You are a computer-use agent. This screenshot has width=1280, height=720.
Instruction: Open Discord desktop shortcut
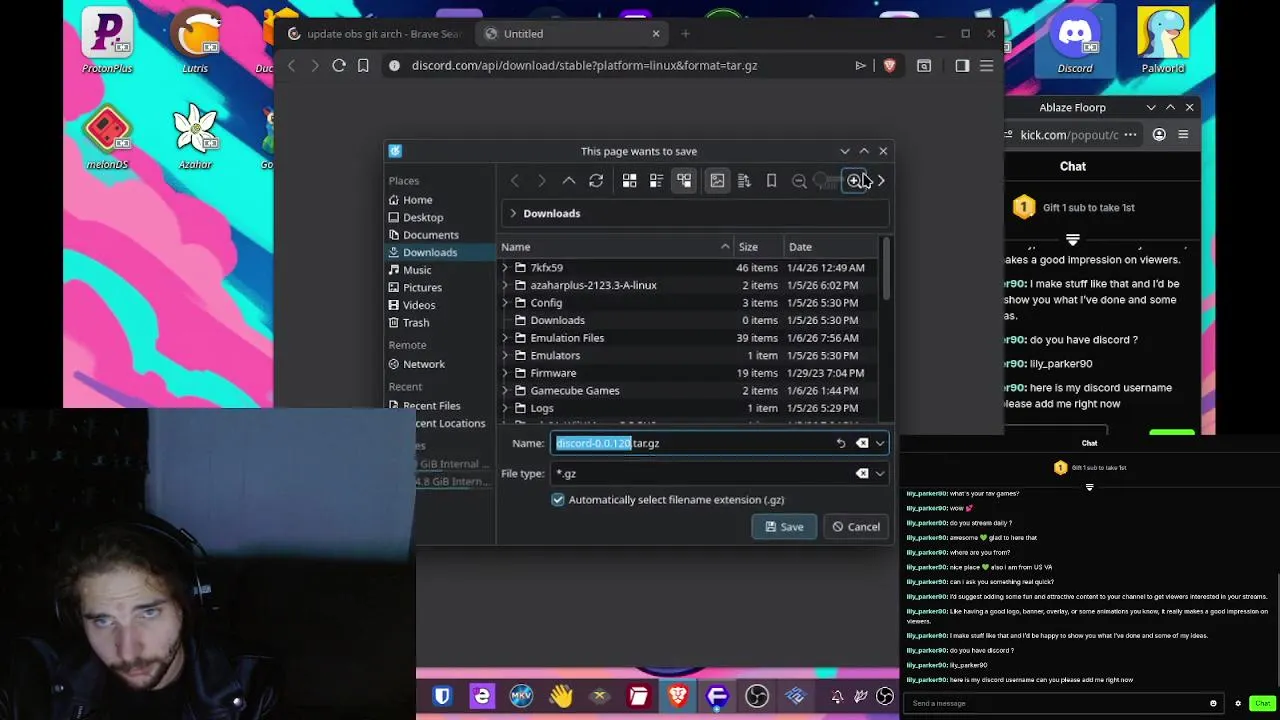(x=1075, y=40)
